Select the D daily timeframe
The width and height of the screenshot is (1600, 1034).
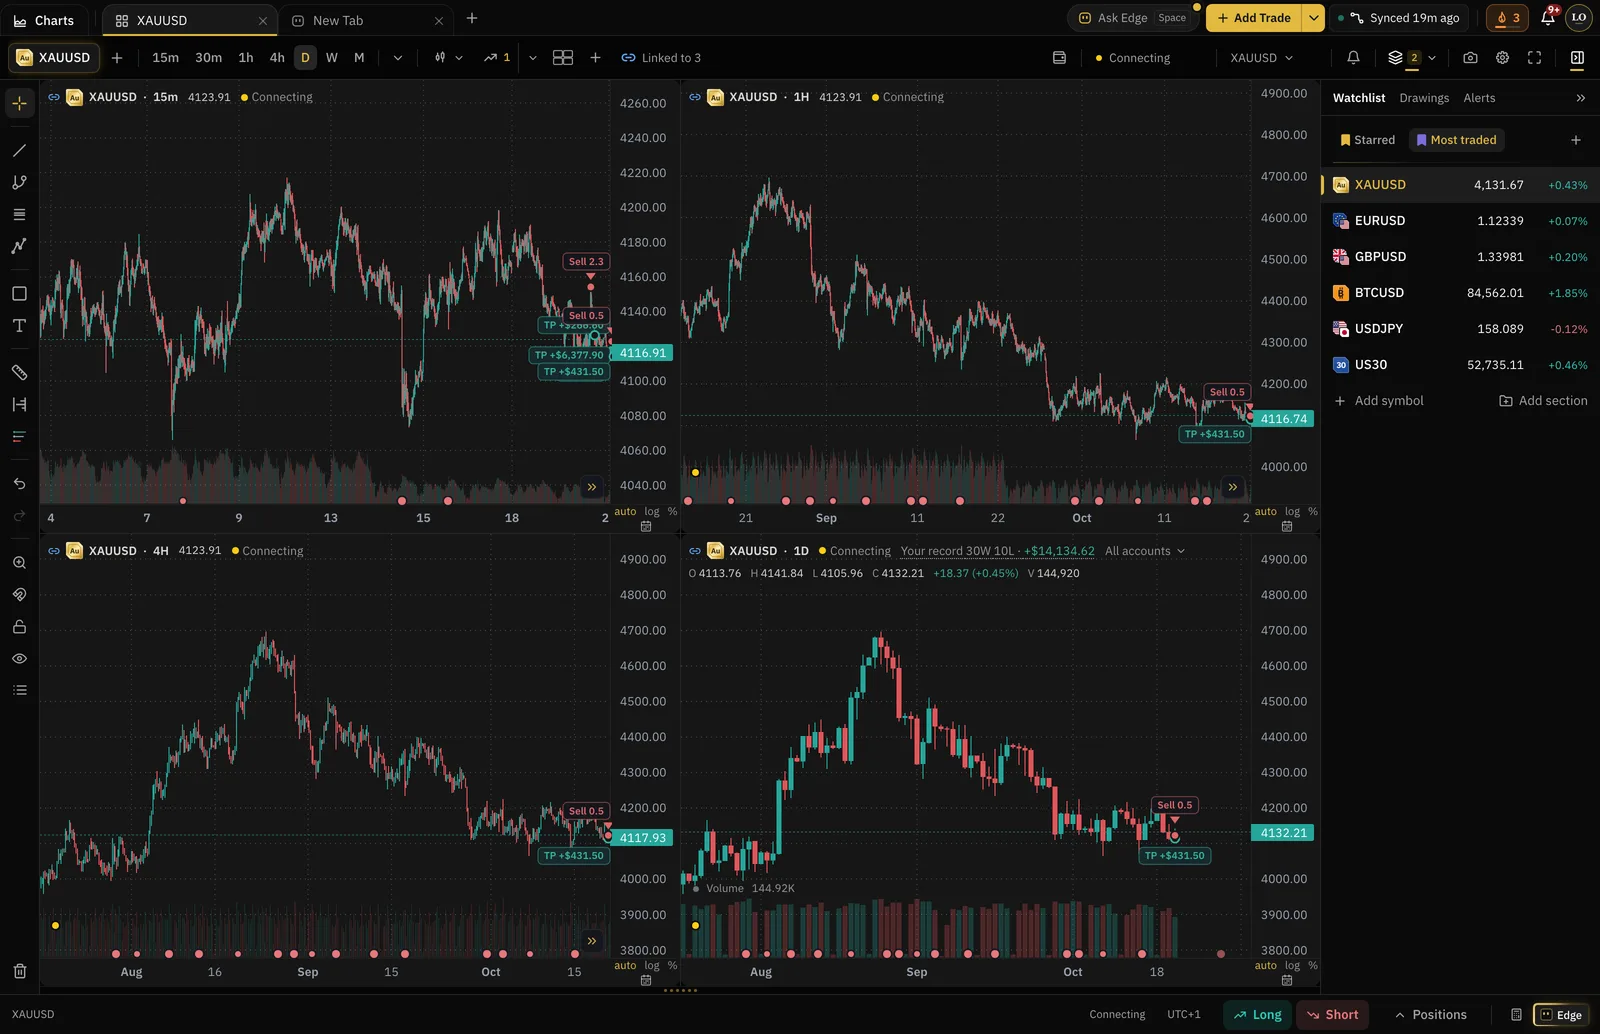[305, 58]
